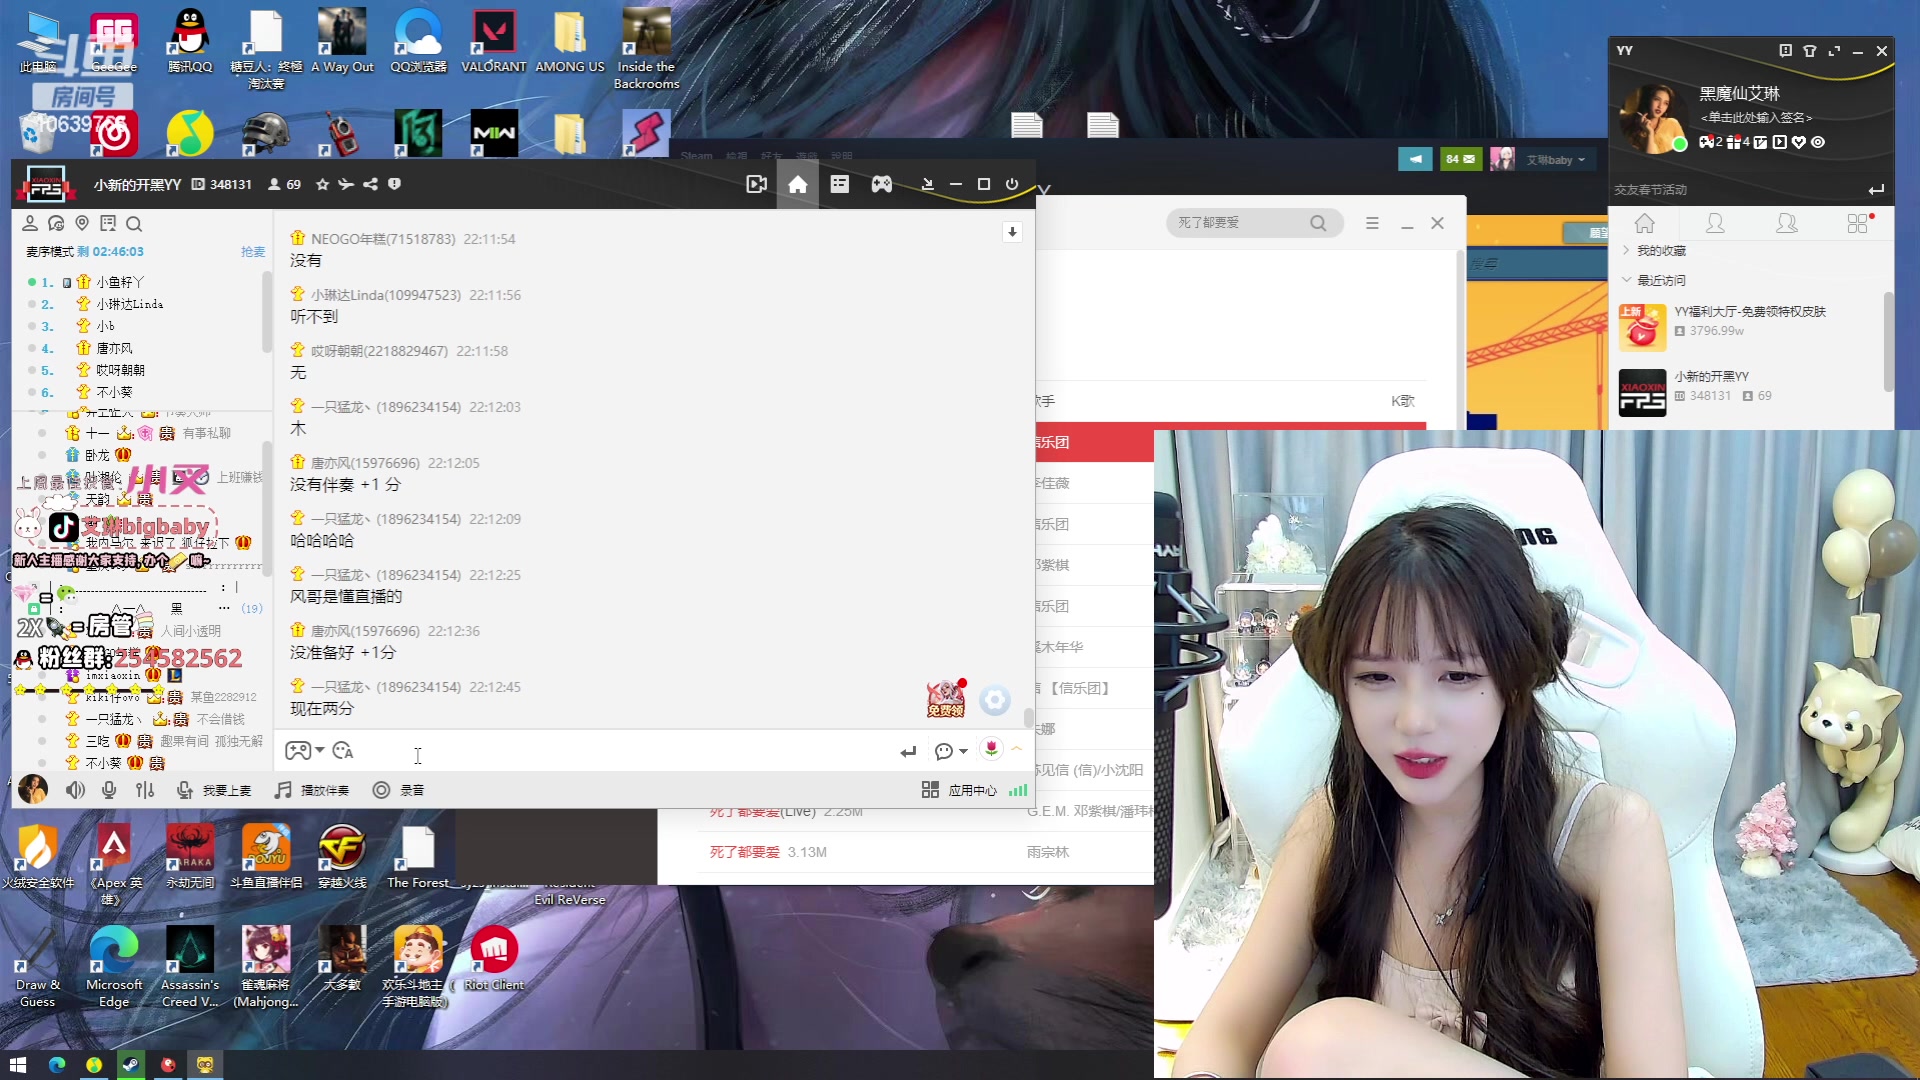Share the channel using the share icon
1920x1080 pixels.
[370, 184]
